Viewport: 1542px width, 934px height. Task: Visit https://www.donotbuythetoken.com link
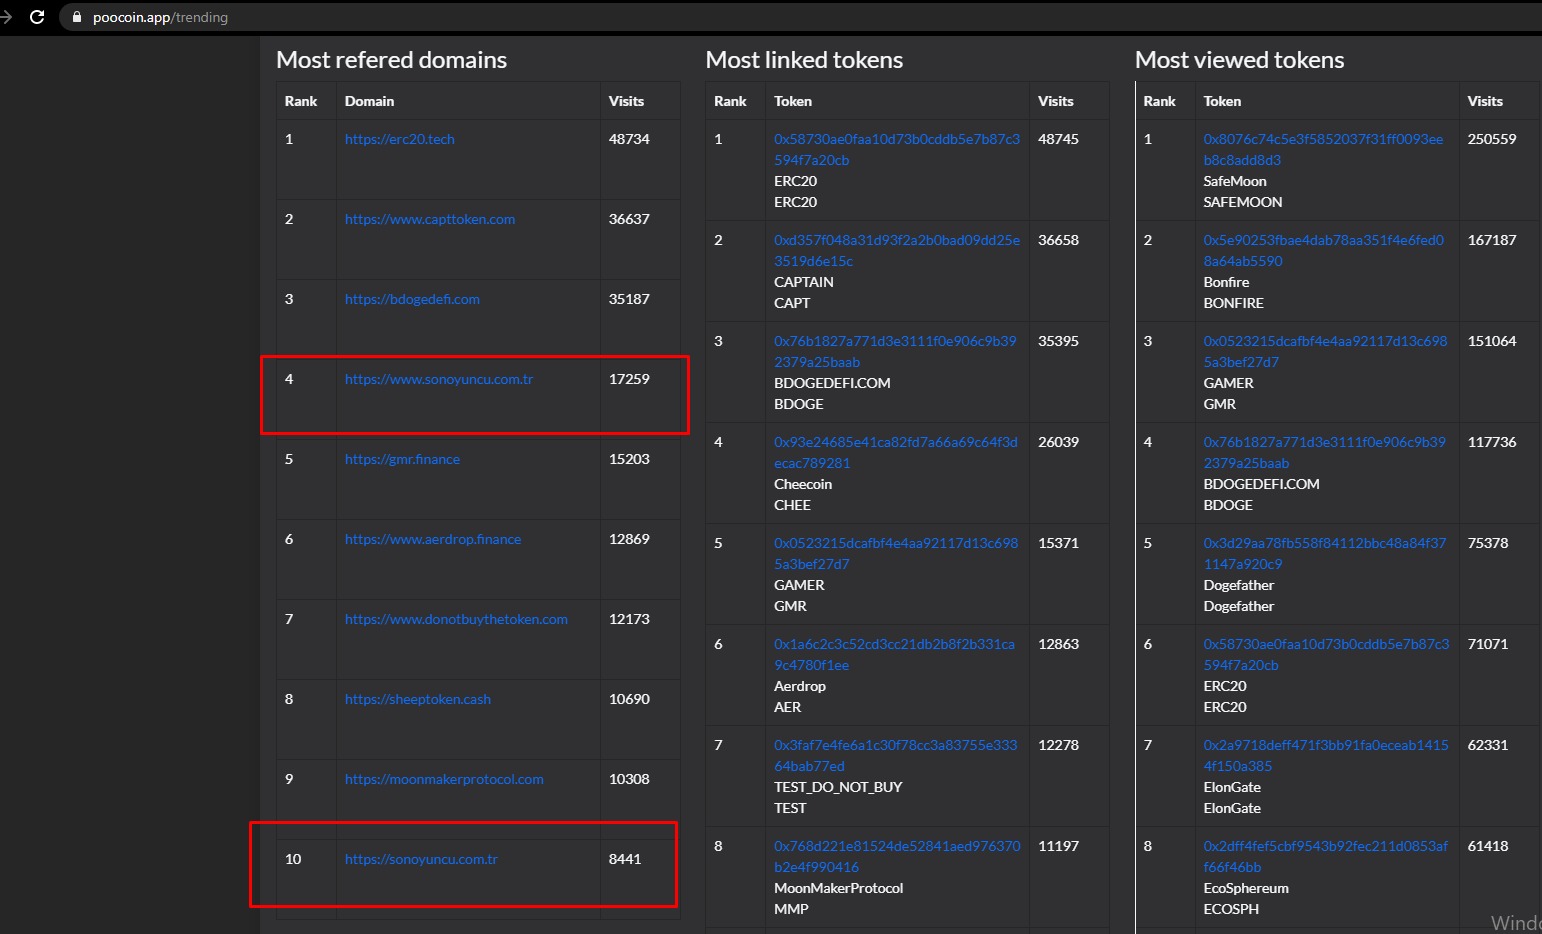[456, 619]
